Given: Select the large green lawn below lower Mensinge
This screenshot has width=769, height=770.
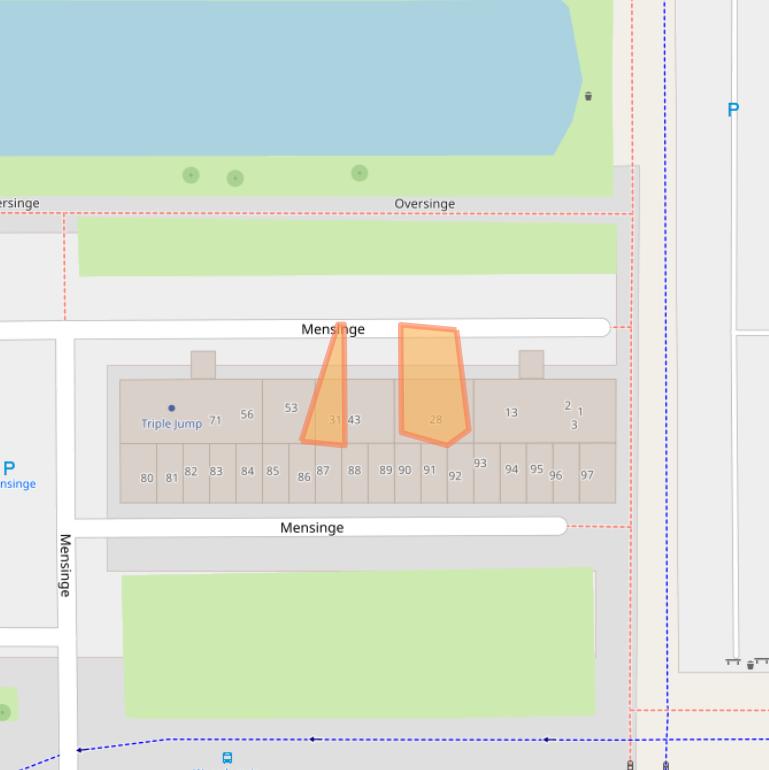Looking at the screenshot, I should tap(358, 642).
